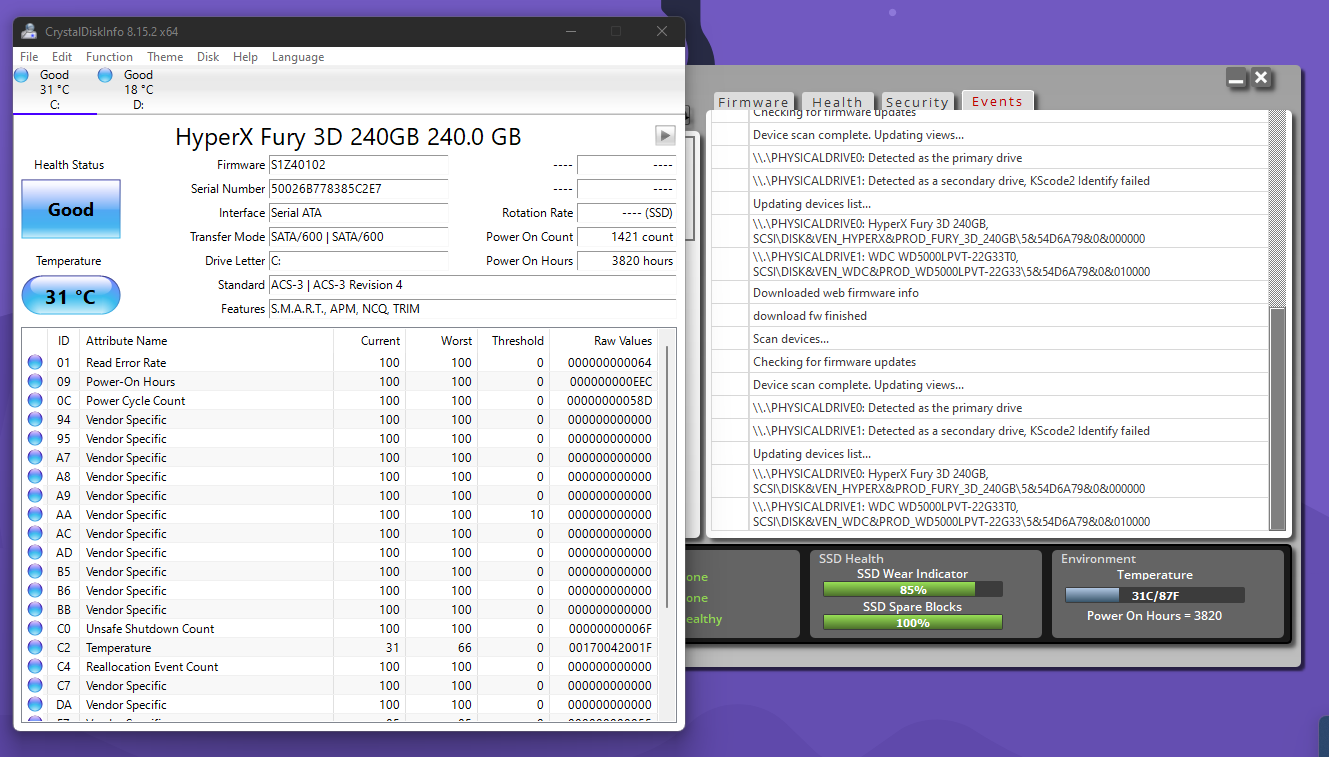Click the Drive Letter field
Screen dimensions: 1329x757
[x=358, y=261]
